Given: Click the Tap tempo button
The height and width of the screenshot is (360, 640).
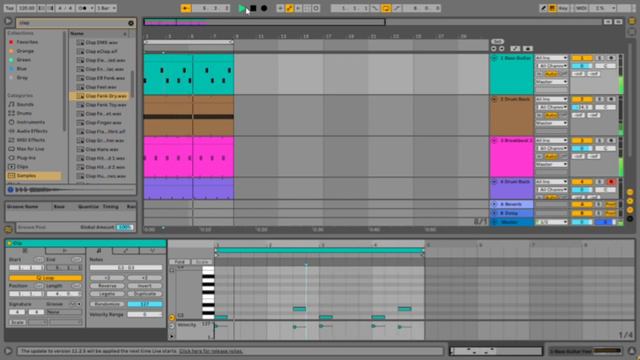Looking at the screenshot, I should pos(10,8).
